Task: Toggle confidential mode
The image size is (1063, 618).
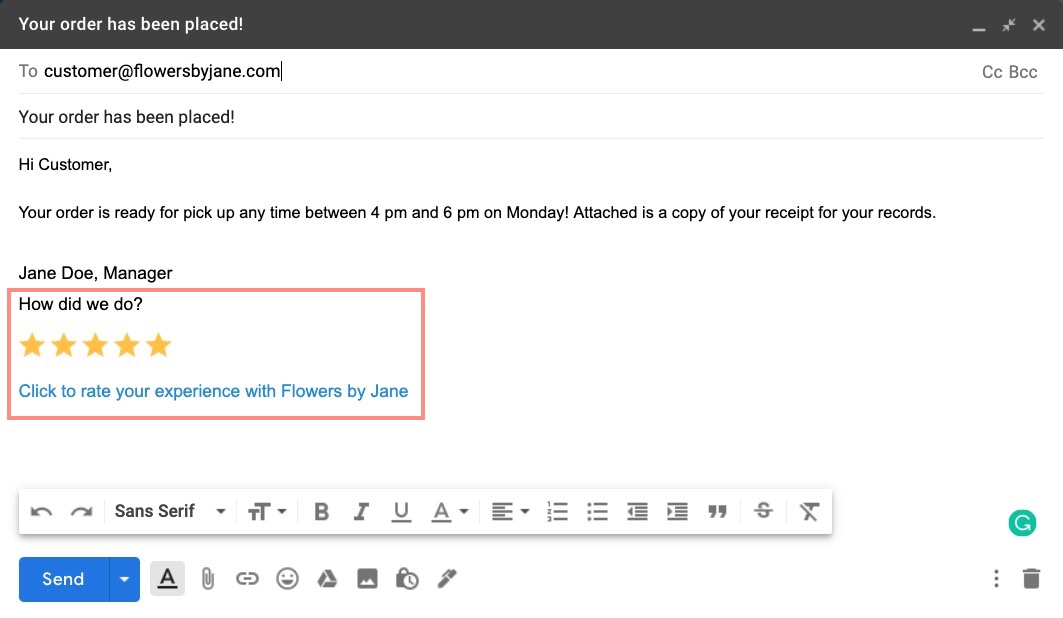Action: (407, 579)
